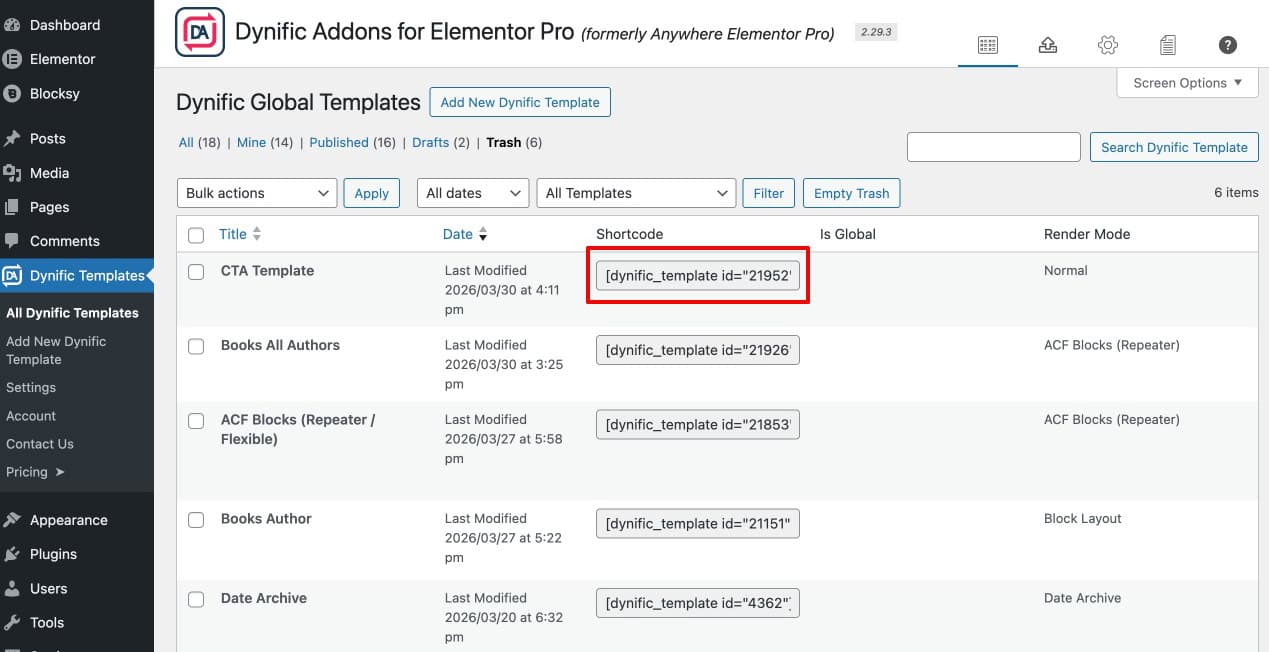Select the shortcode field with id 21926

[x=698, y=350]
